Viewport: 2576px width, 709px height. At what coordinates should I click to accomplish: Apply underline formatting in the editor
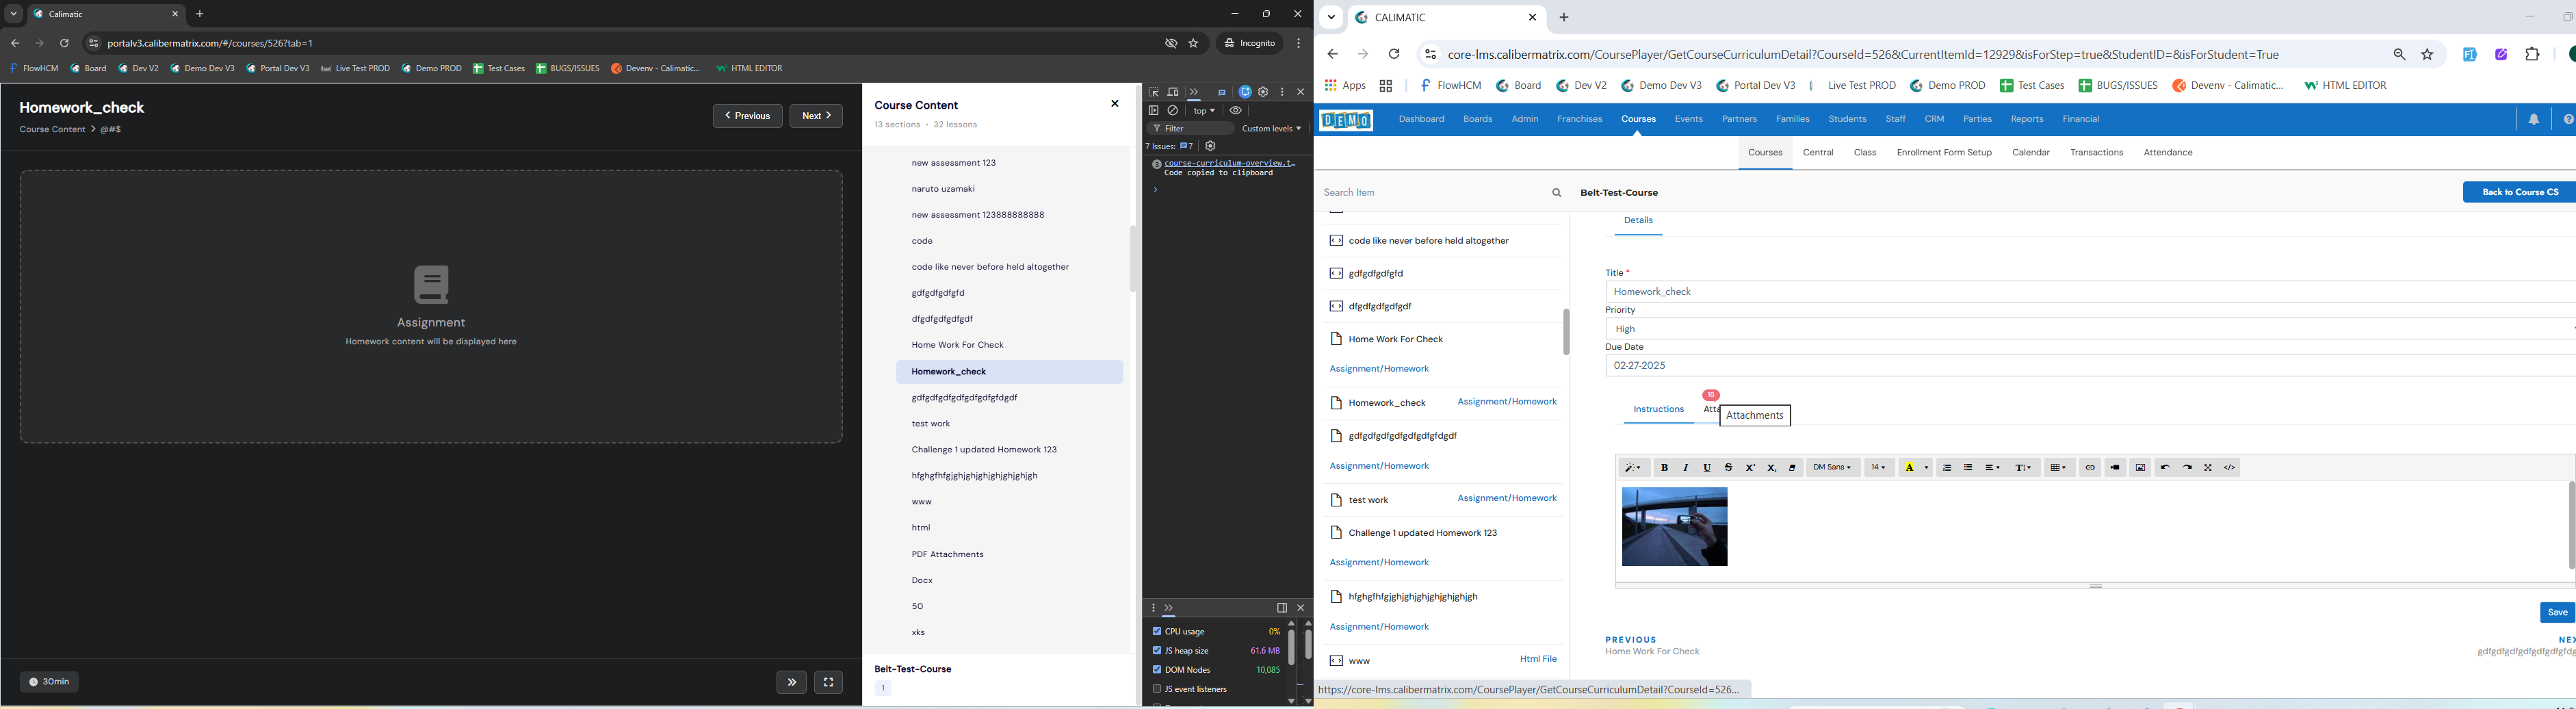[1707, 468]
